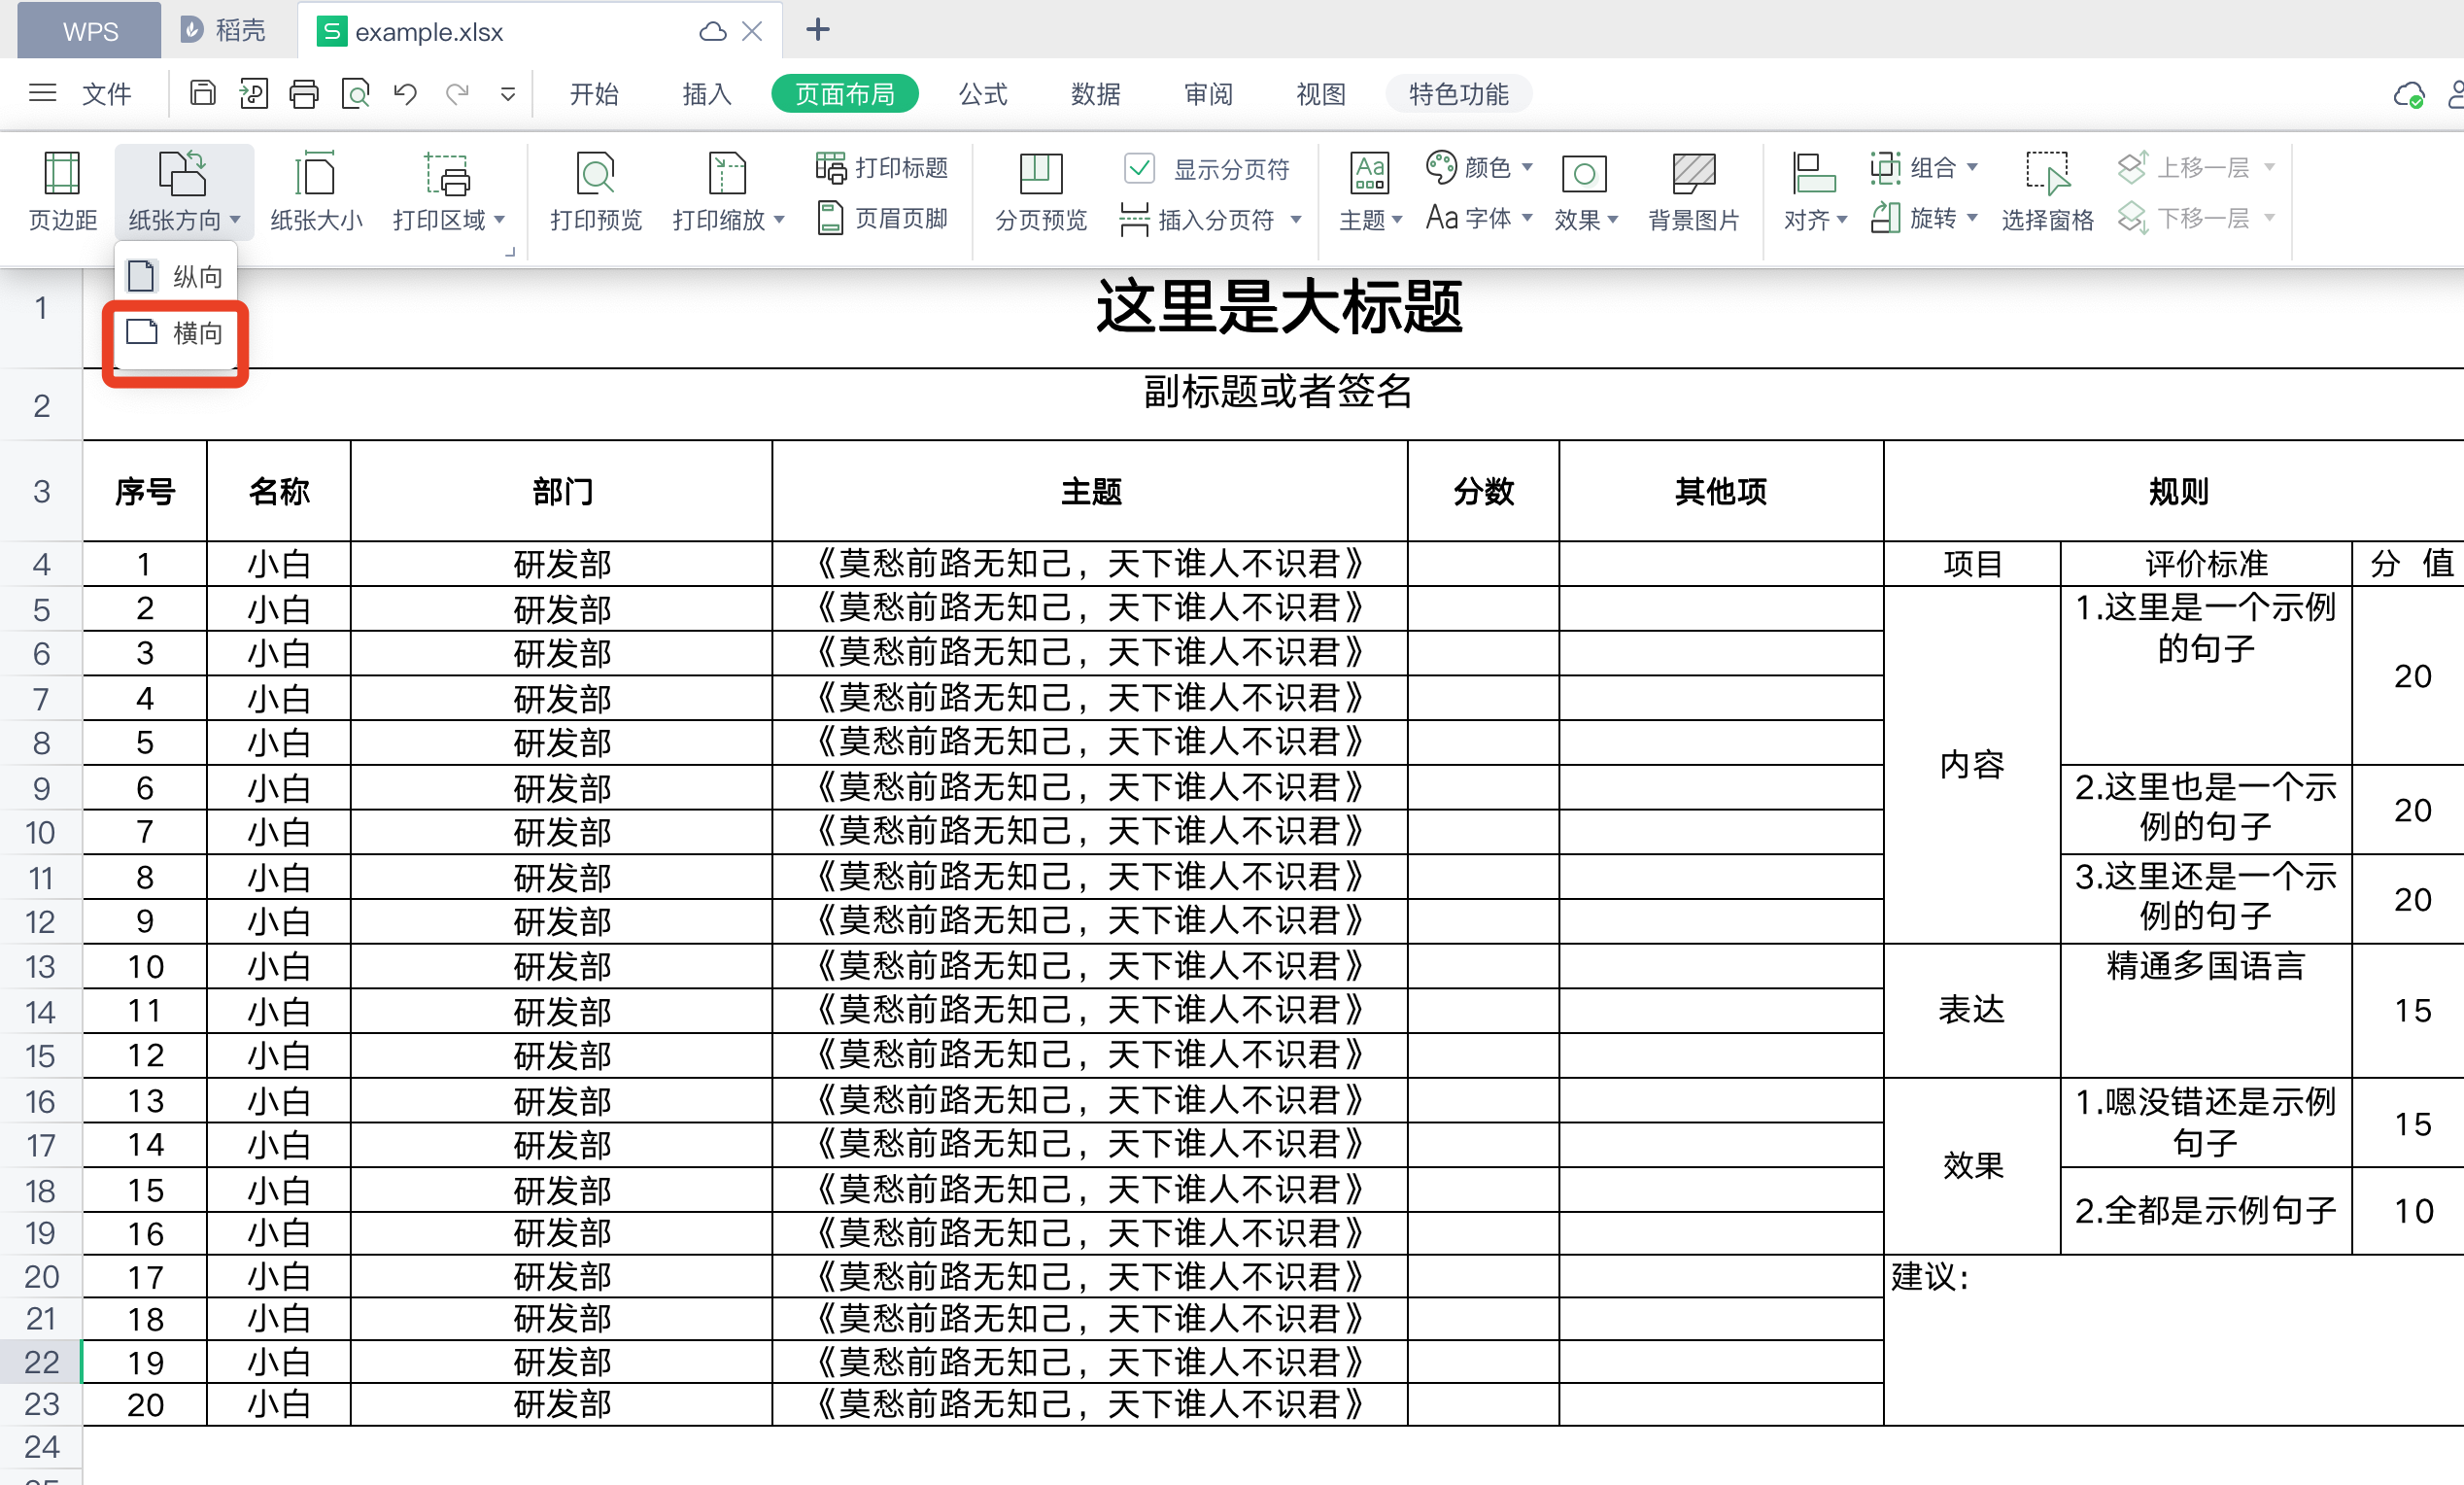Click the new tab plus button
Screen dimensions: 2464x1485
(x=817, y=30)
